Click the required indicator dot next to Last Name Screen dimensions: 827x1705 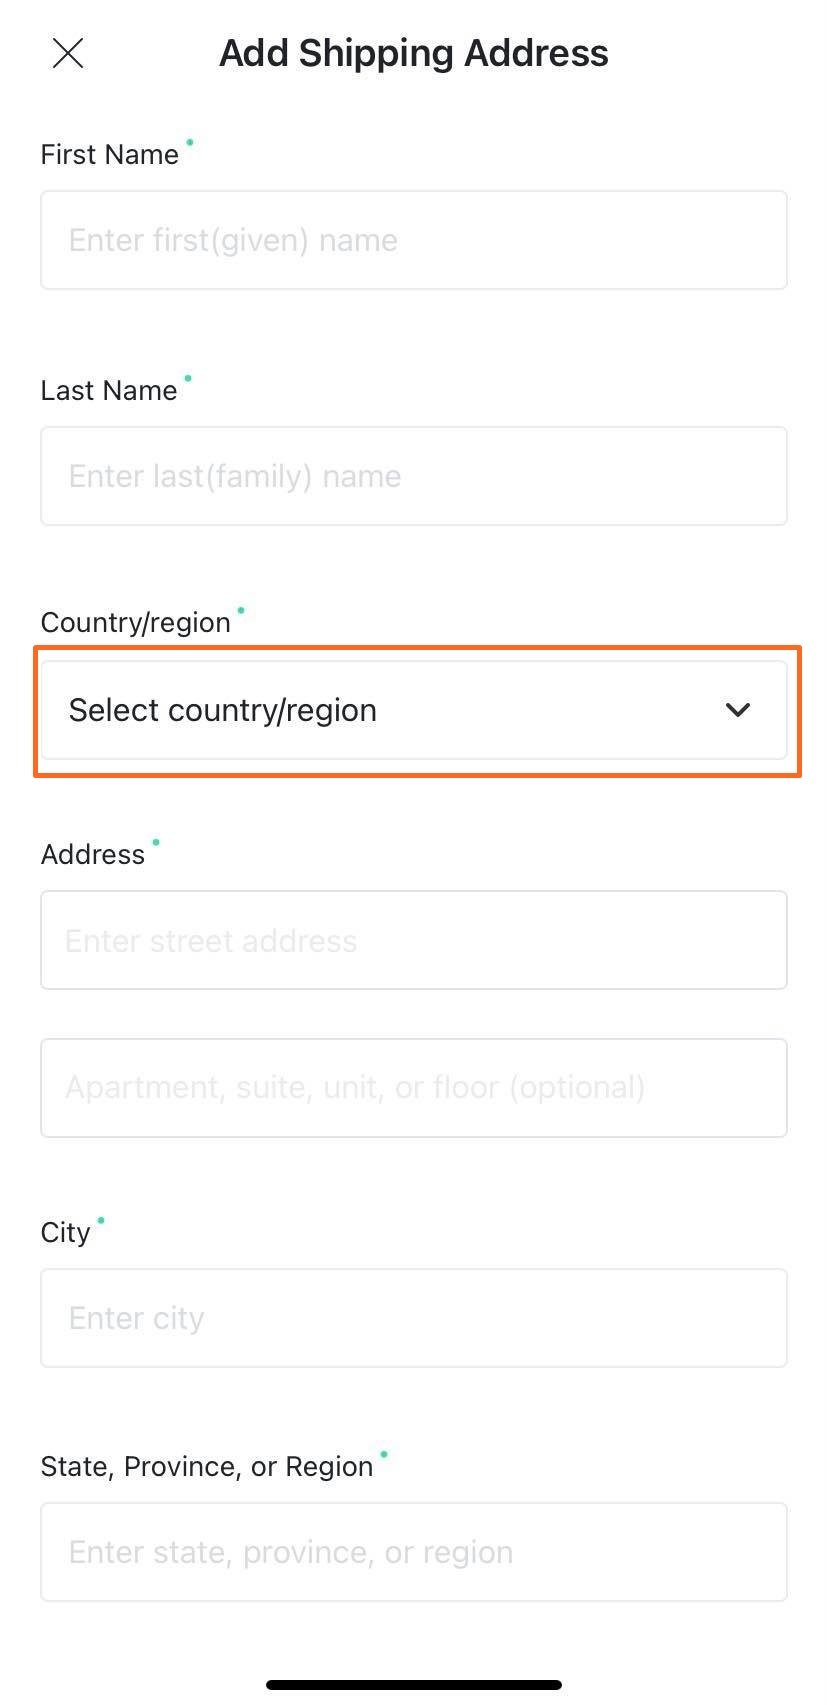(187, 379)
